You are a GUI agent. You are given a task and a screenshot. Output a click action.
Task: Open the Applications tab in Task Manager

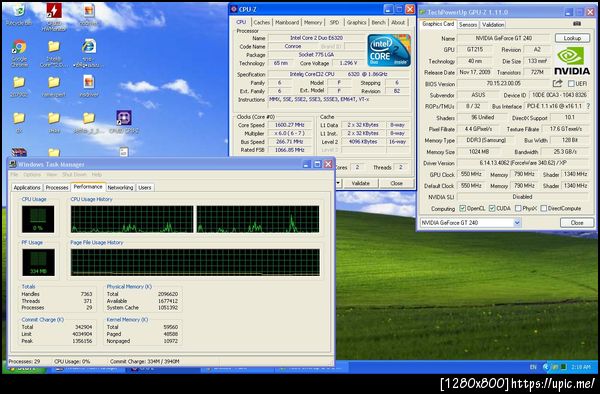click(27, 187)
